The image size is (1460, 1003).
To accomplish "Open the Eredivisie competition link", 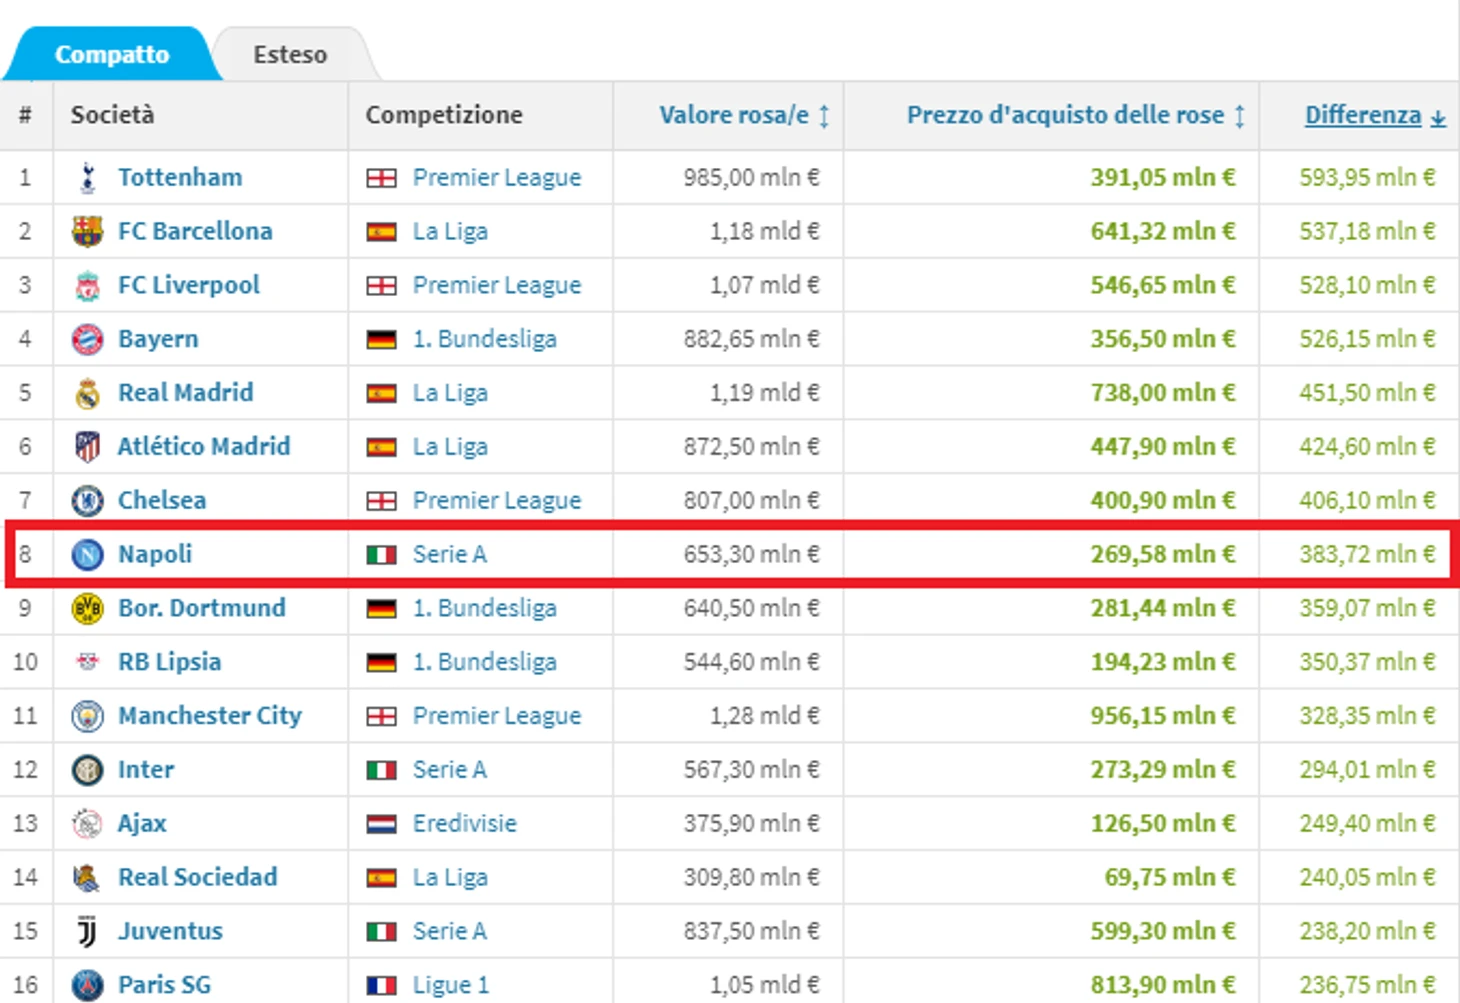I will (x=465, y=823).
